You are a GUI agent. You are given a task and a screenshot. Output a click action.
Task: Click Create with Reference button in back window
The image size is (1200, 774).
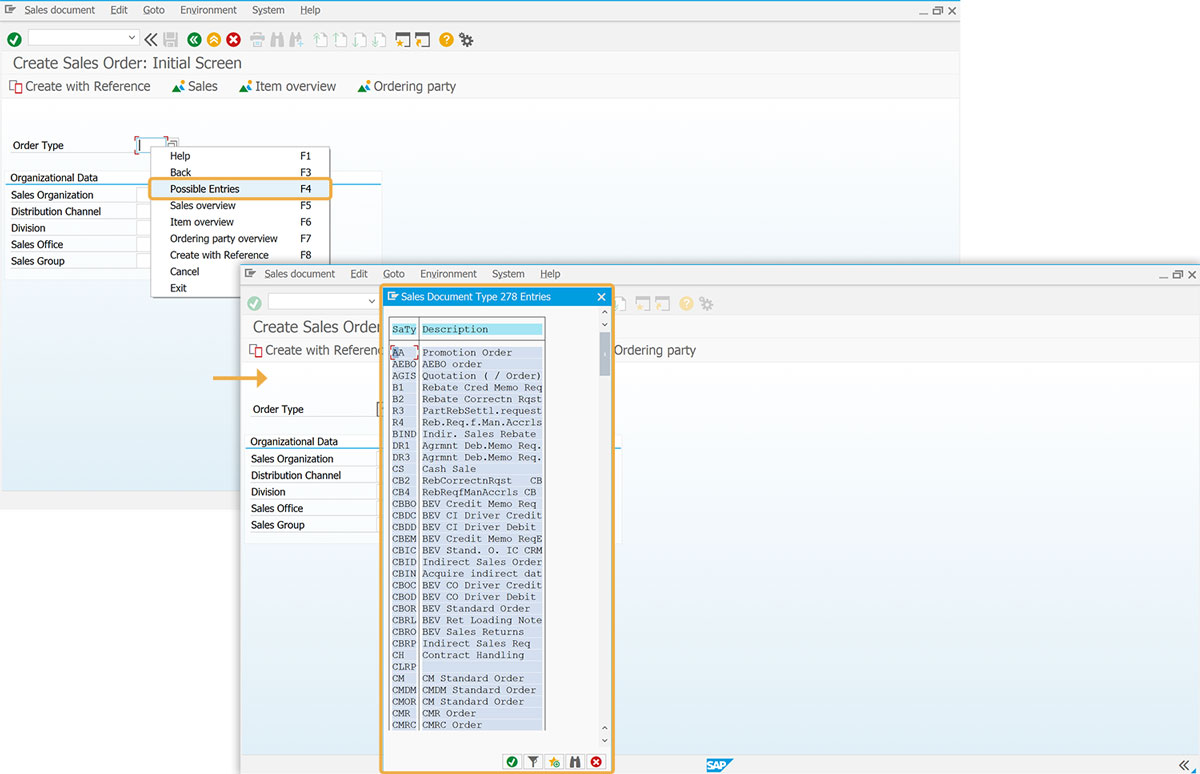tap(80, 86)
